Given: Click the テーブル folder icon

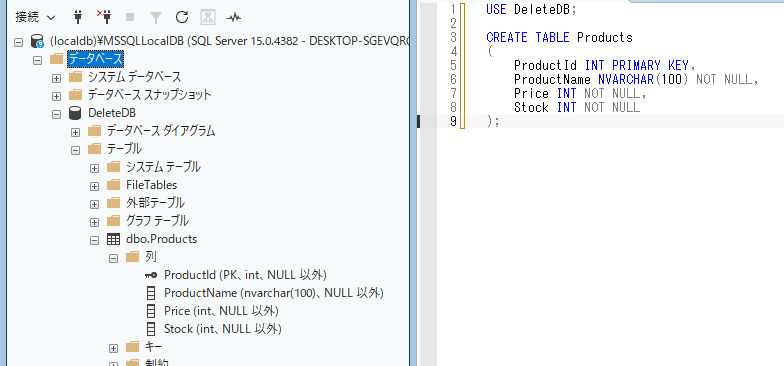Looking at the screenshot, I should pos(94,149).
